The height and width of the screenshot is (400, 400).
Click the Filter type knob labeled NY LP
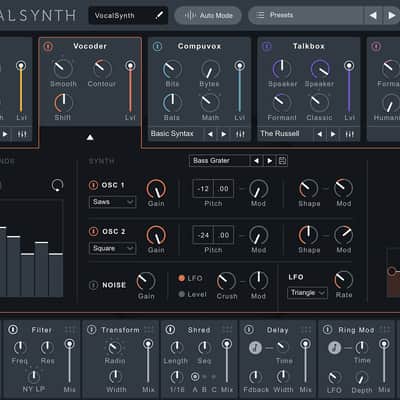coord(34,377)
